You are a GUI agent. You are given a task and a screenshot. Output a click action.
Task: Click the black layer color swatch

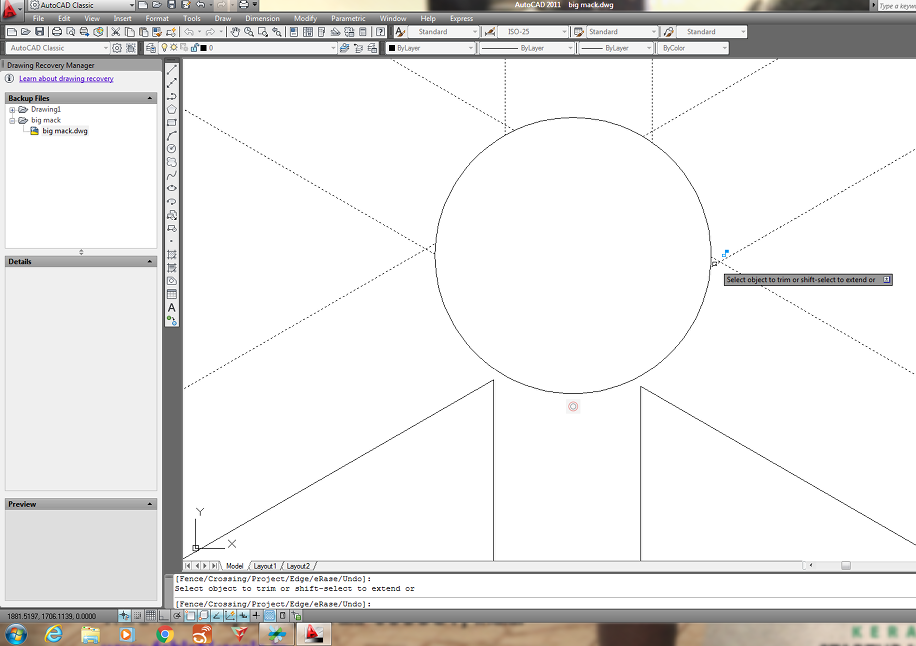203,48
